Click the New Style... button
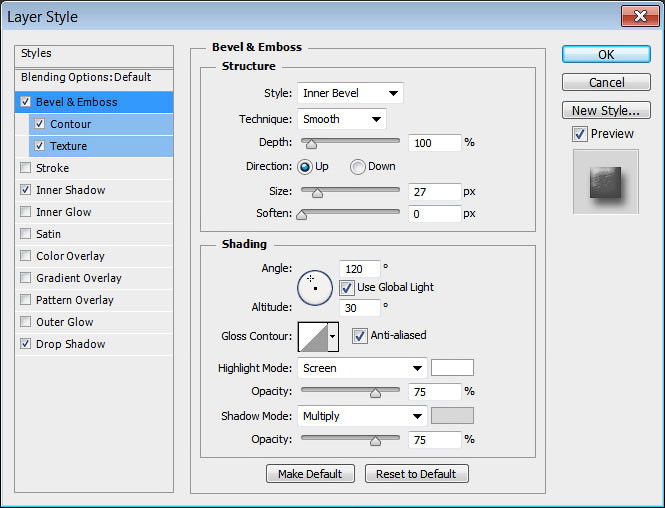Image resolution: width=665 pixels, height=508 pixels. (606, 110)
